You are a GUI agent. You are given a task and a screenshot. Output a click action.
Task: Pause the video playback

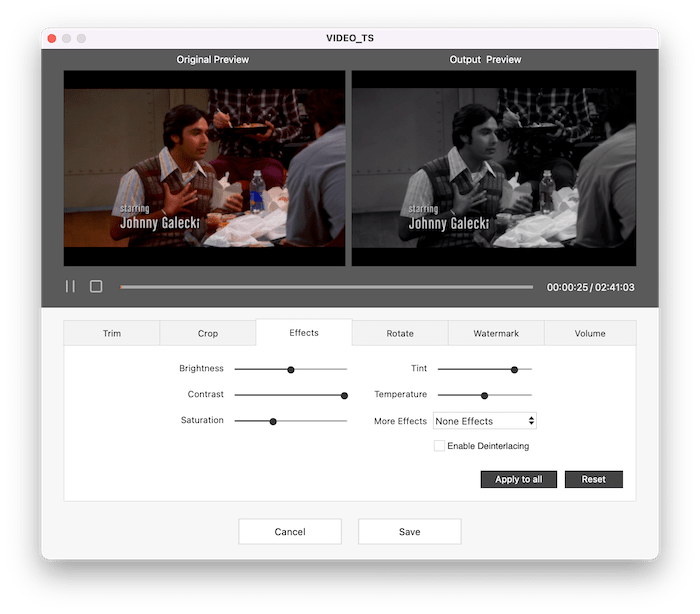point(70,286)
